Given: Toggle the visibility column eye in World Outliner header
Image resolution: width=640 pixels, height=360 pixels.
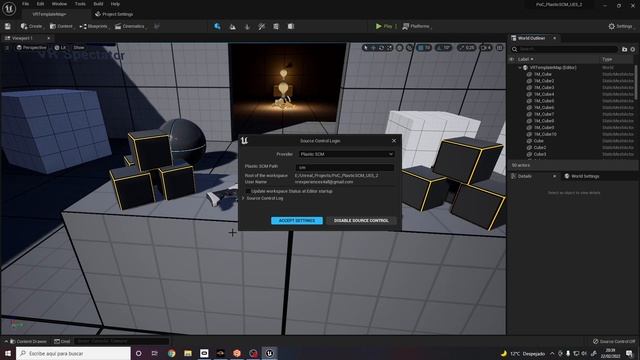Looking at the screenshot, I should [512, 59].
